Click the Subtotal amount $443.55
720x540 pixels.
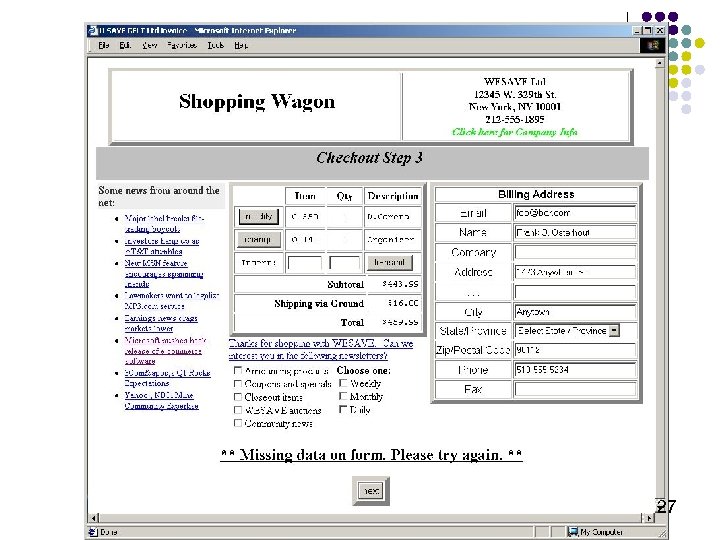click(400, 284)
